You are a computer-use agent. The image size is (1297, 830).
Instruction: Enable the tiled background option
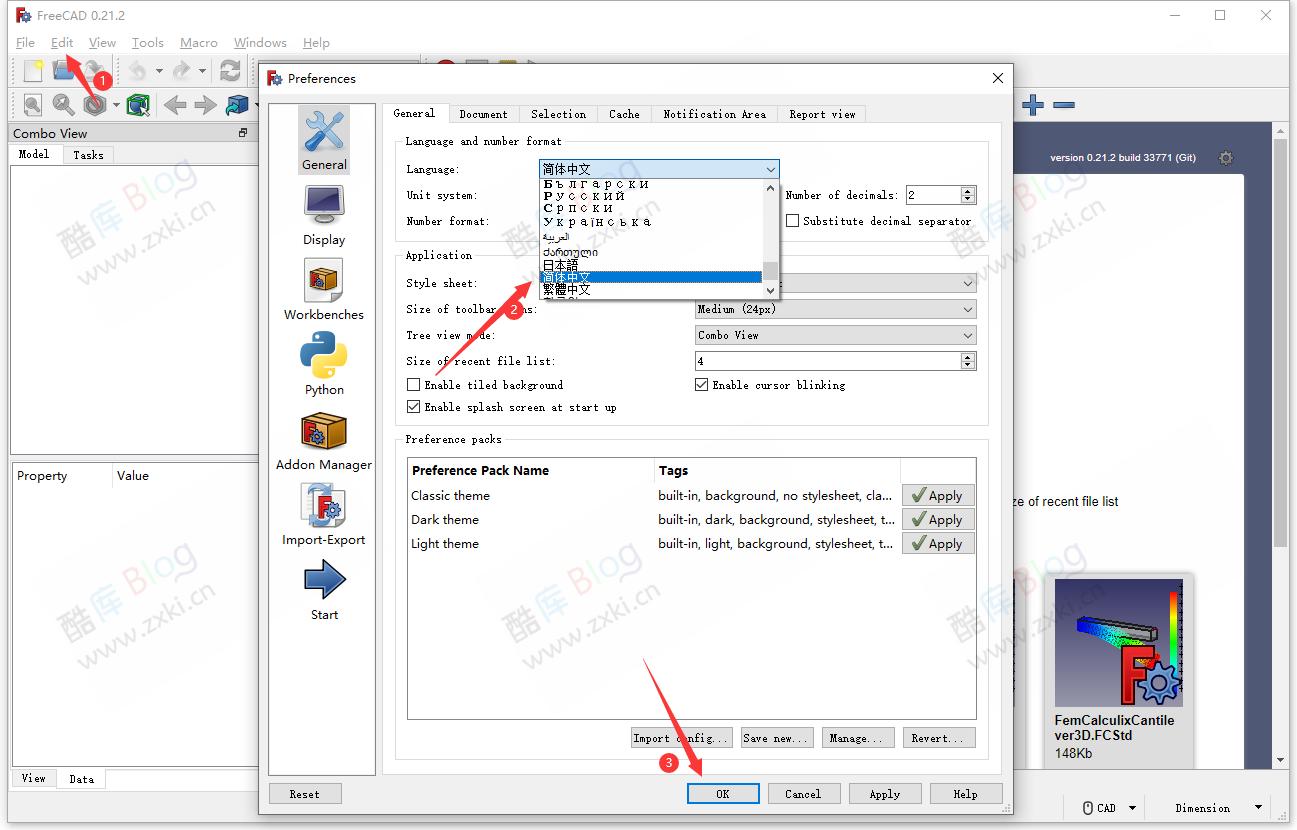[413, 384]
